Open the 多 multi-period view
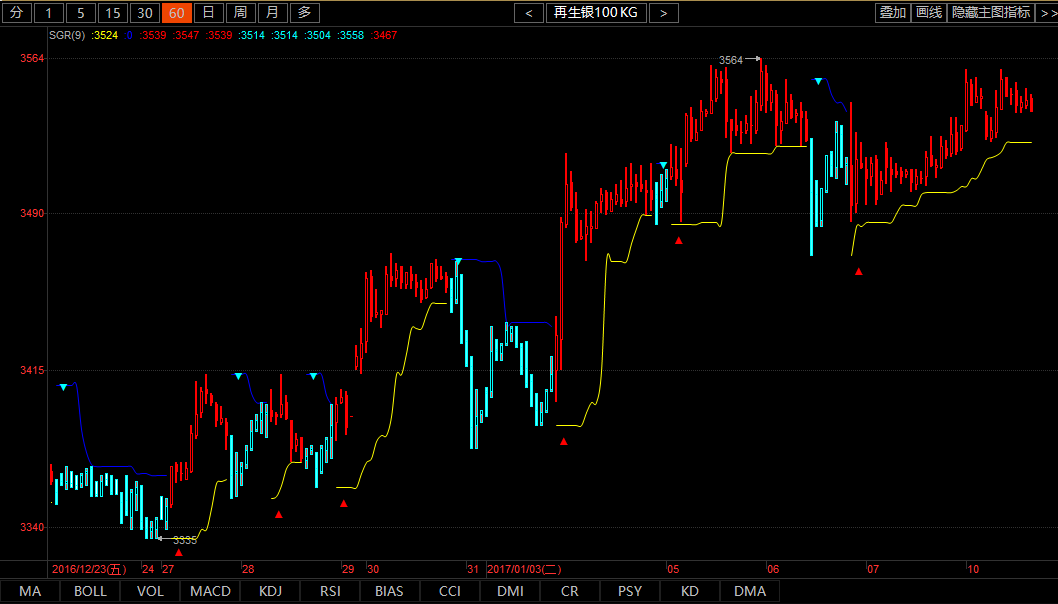Image resolution: width=1058 pixels, height=604 pixels. pyautogui.click(x=305, y=13)
